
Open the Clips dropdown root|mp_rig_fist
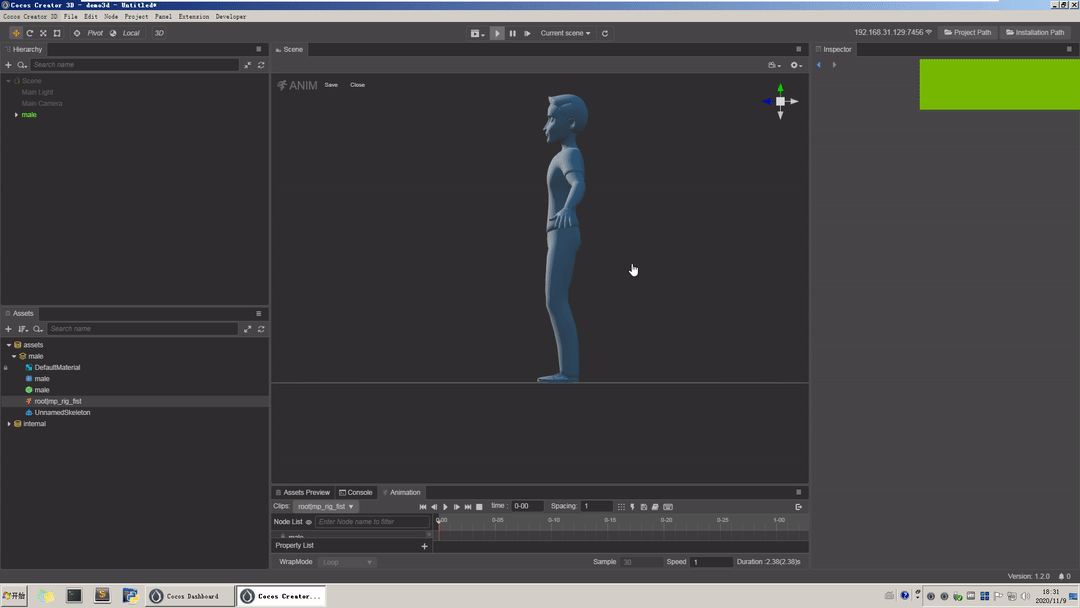click(325, 507)
